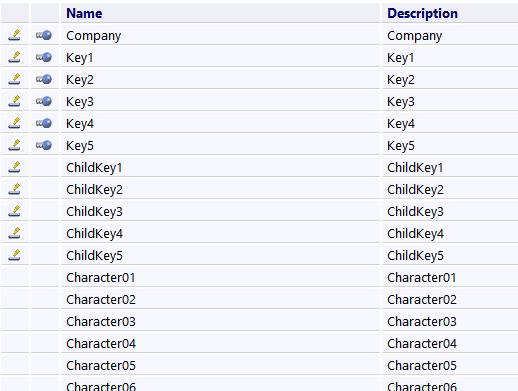Click the edit pencil icon for Company row
Viewport: 518px width, 391px height.
[14, 35]
